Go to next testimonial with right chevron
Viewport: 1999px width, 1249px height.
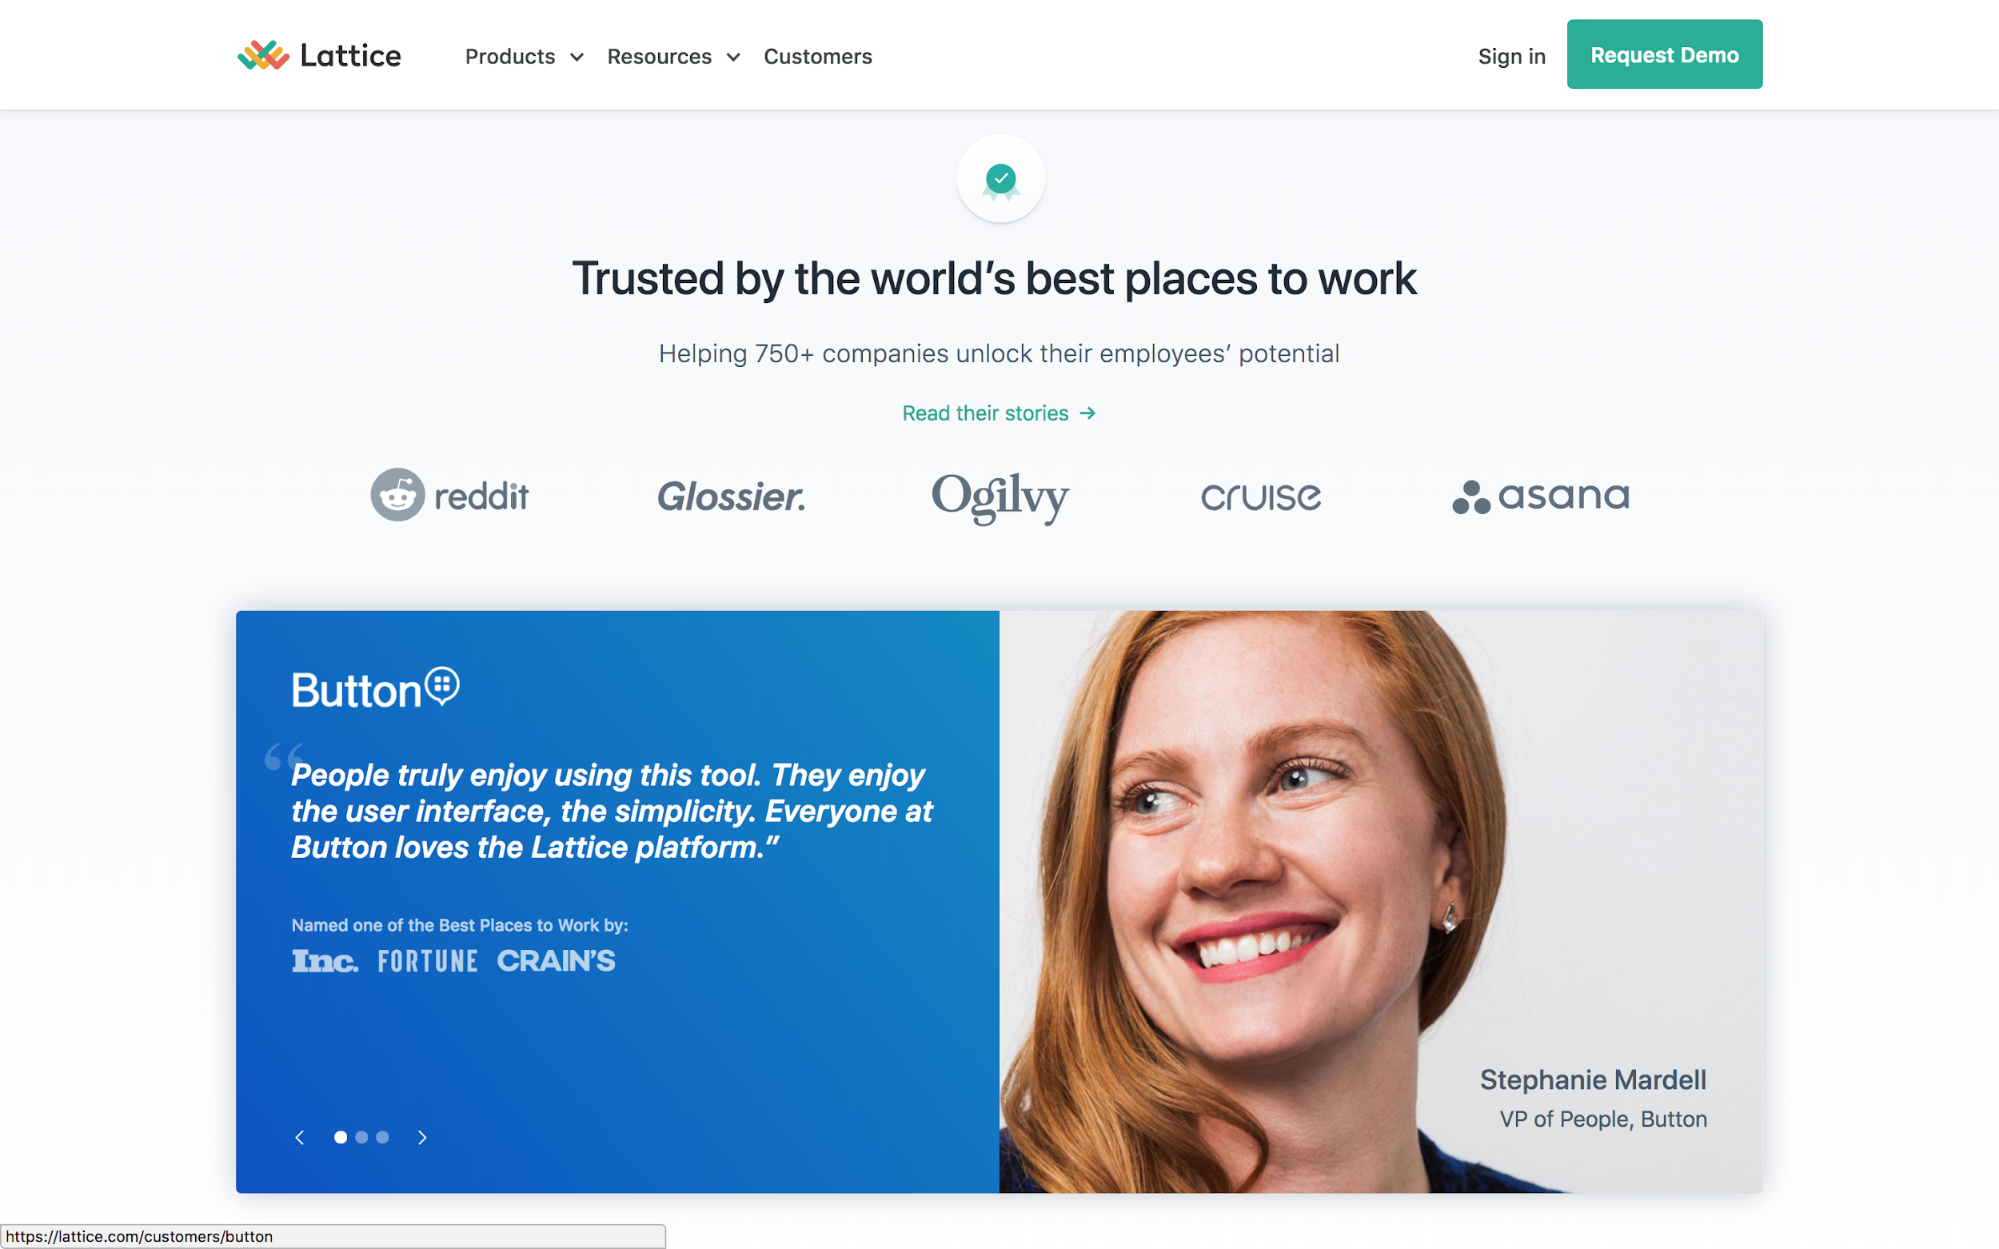[422, 1137]
